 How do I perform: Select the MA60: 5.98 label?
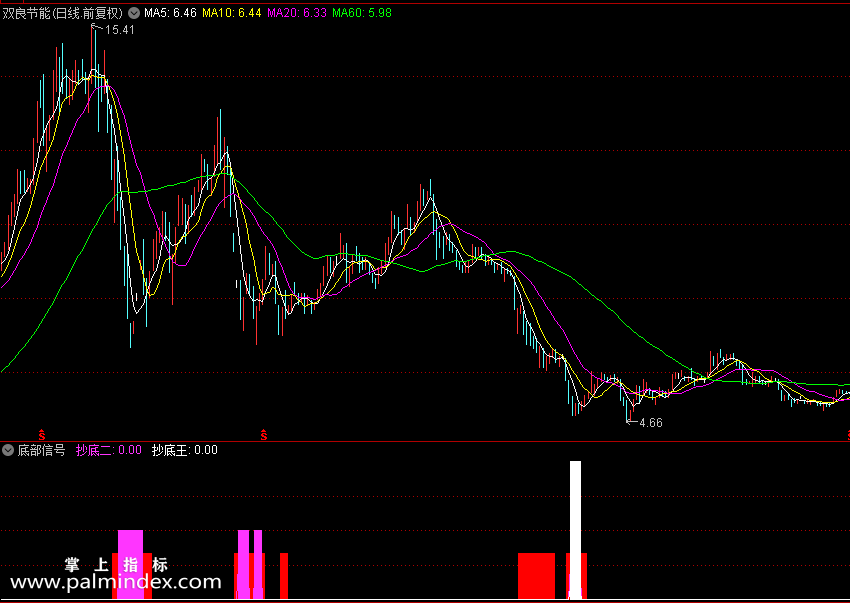(x=362, y=13)
